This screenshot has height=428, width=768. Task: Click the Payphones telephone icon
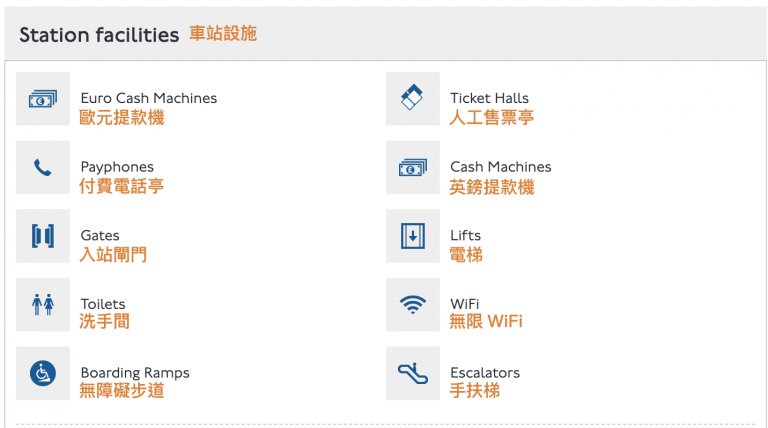pyautogui.click(x=43, y=168)
